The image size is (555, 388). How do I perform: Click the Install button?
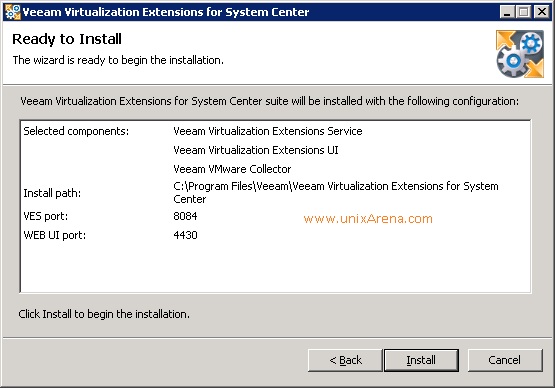421,360
